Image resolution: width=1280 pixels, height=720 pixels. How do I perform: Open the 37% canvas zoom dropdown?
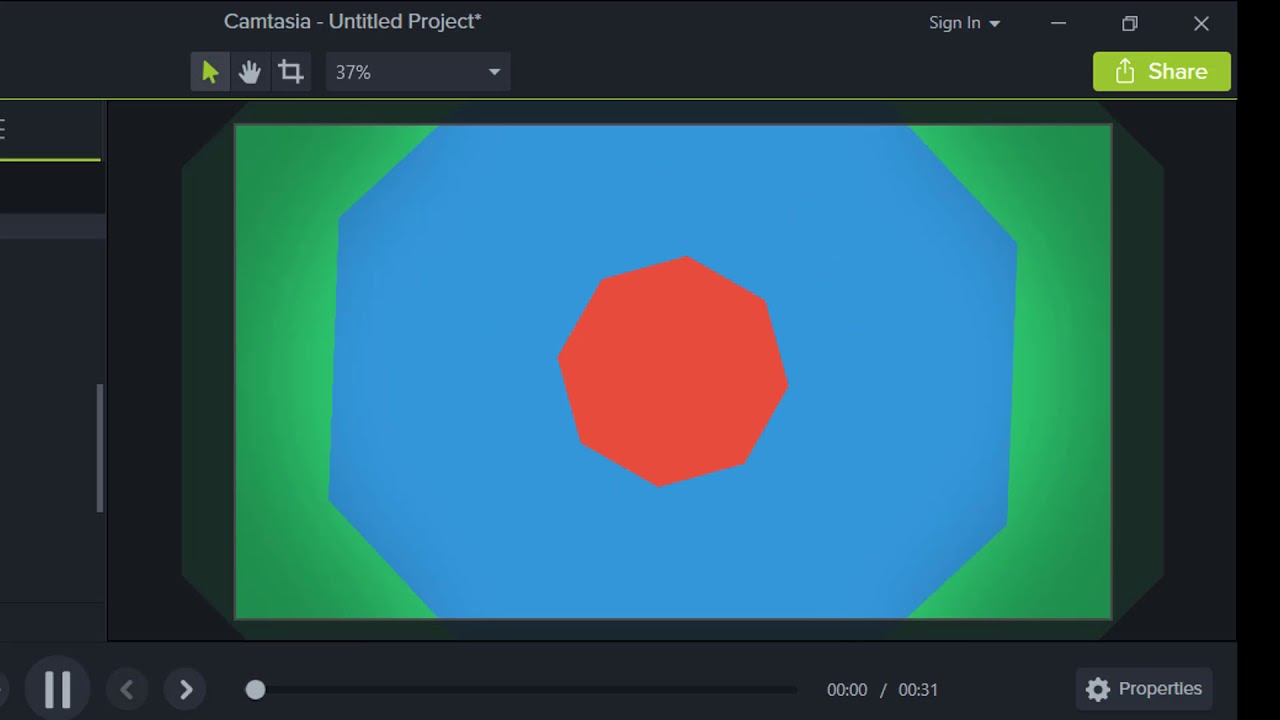418,72
